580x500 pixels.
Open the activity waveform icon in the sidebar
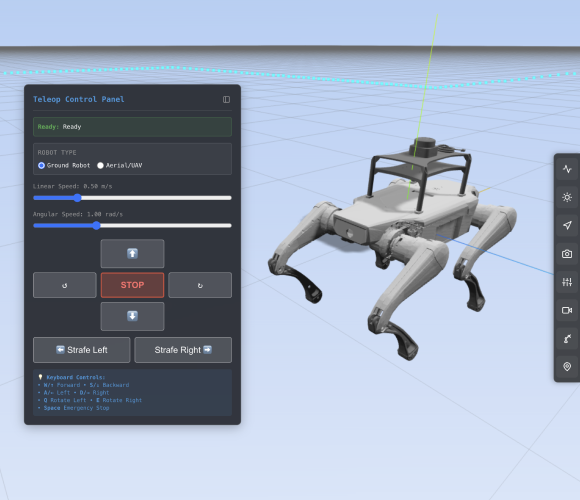567,169
